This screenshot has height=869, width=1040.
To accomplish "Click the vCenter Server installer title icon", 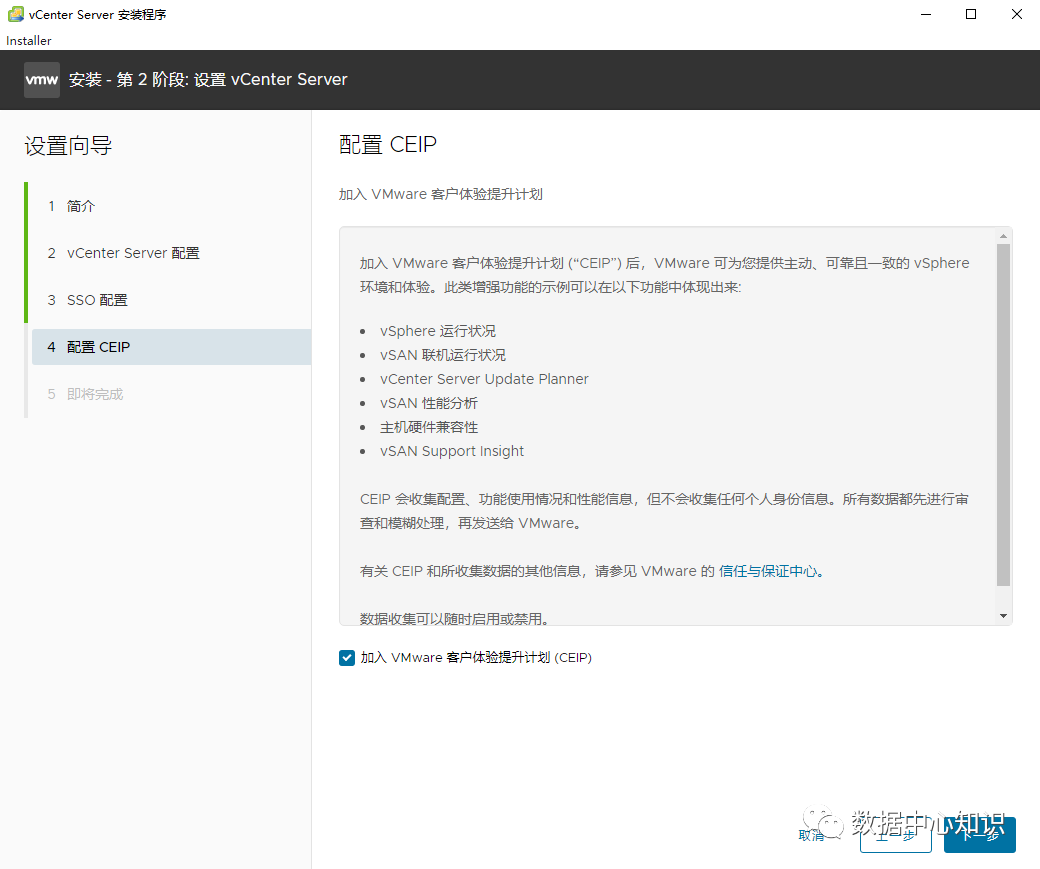I will pos(16,14).
